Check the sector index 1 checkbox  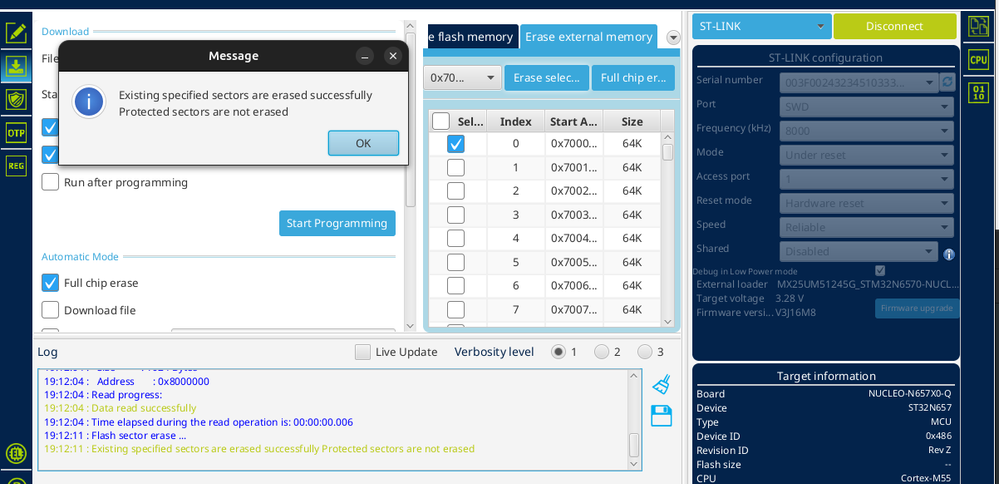point(456,167)
